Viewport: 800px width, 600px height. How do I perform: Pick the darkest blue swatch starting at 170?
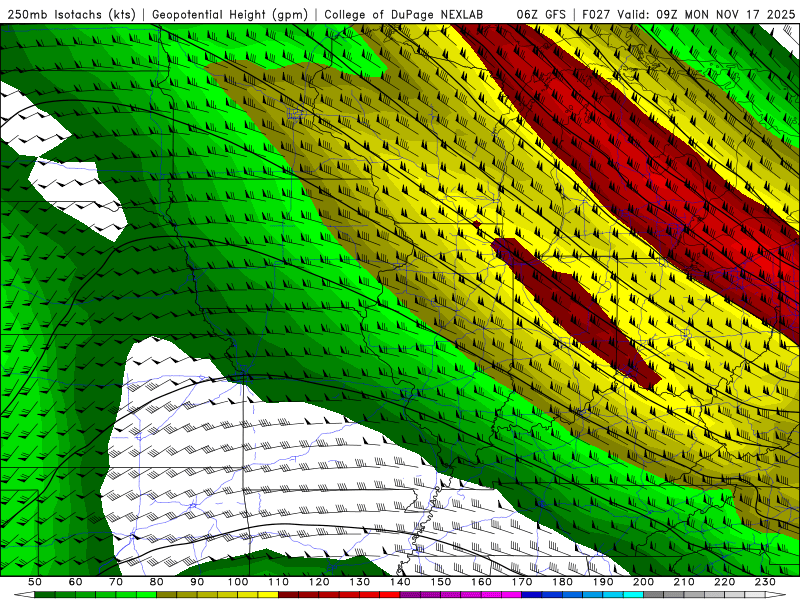pos(532,595)
